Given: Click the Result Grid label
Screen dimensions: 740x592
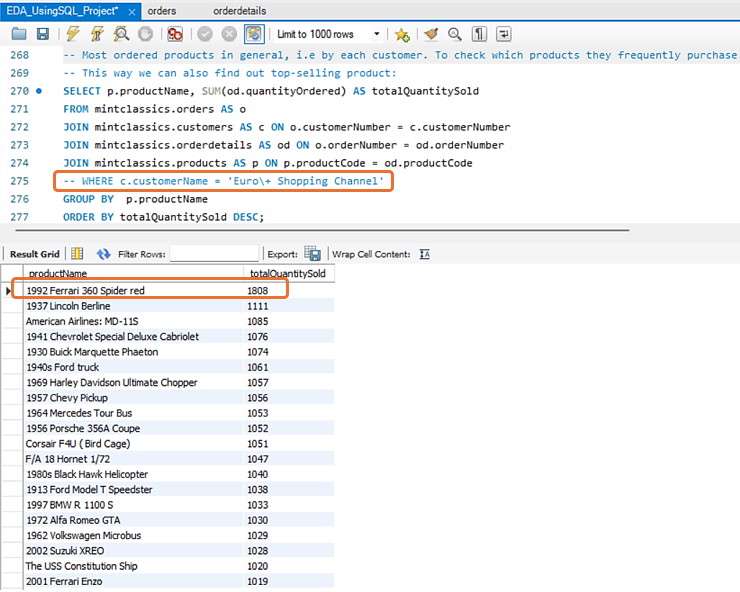Looking at the screenshot, I should tap(34, 254).
